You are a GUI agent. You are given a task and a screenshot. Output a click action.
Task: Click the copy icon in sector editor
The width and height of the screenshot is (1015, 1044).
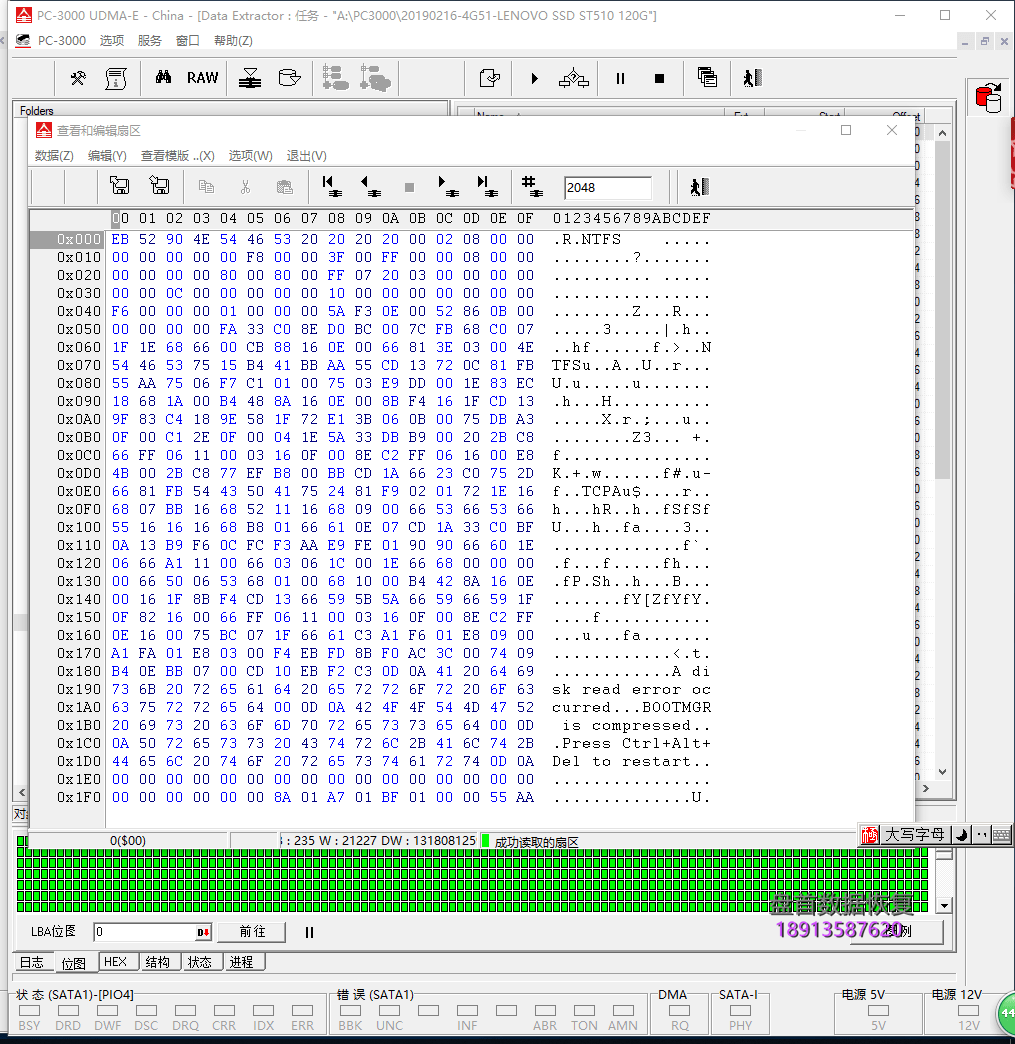[x=206, y=187]
